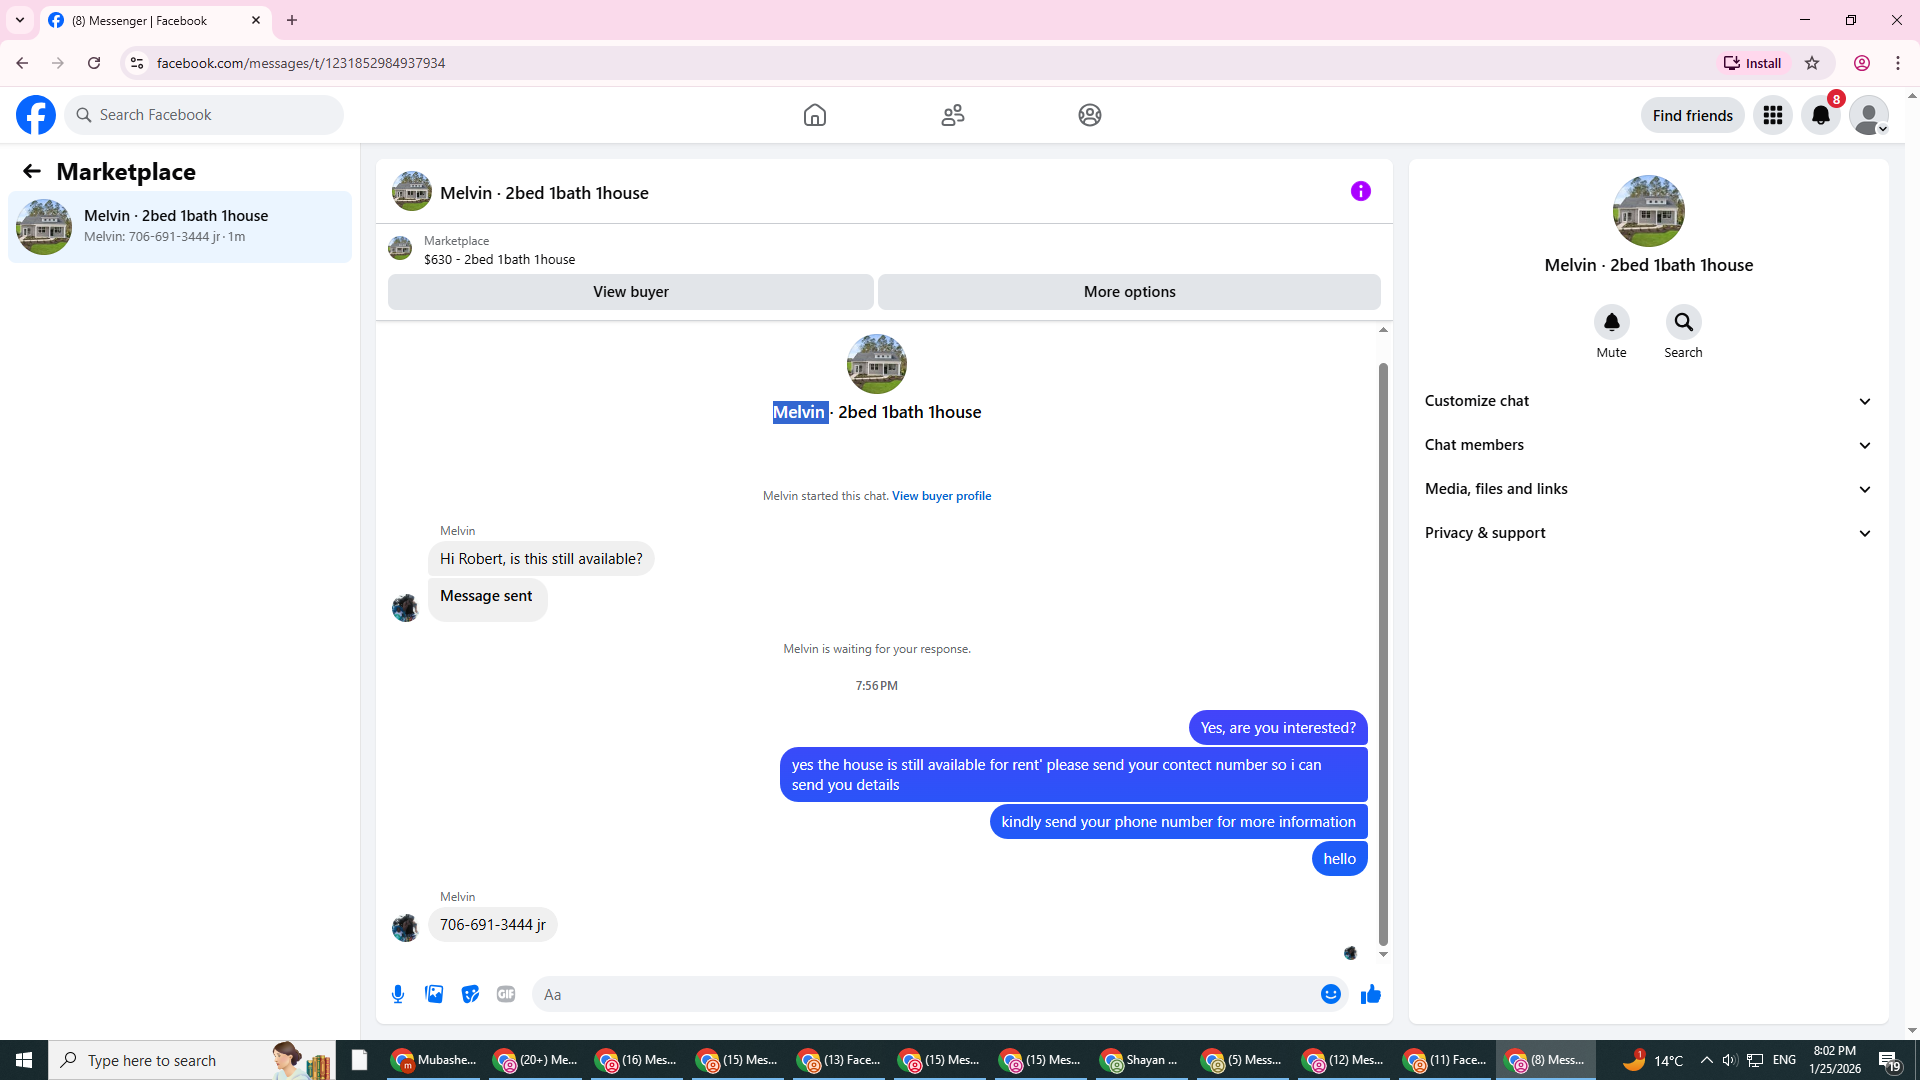Navigate back in the browser
Screen dimensions: 1920x1080
[x=22, y=63]
